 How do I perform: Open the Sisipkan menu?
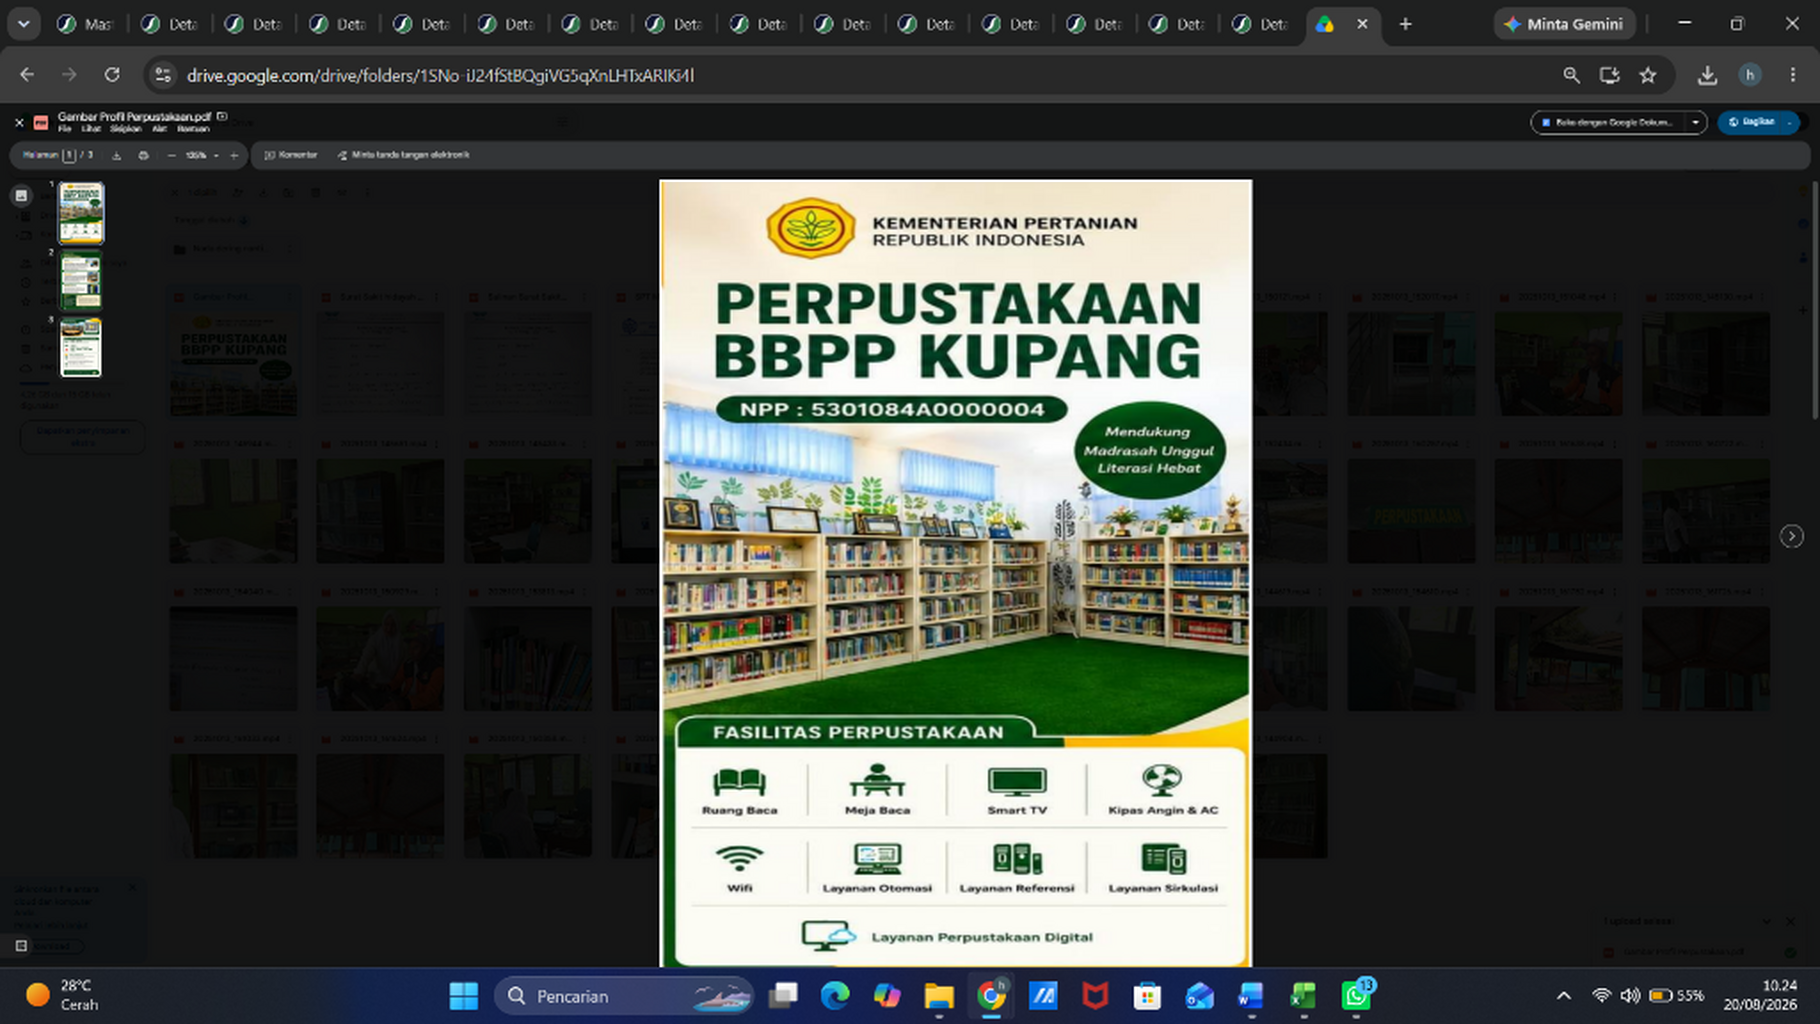click(x=126, y=129)
